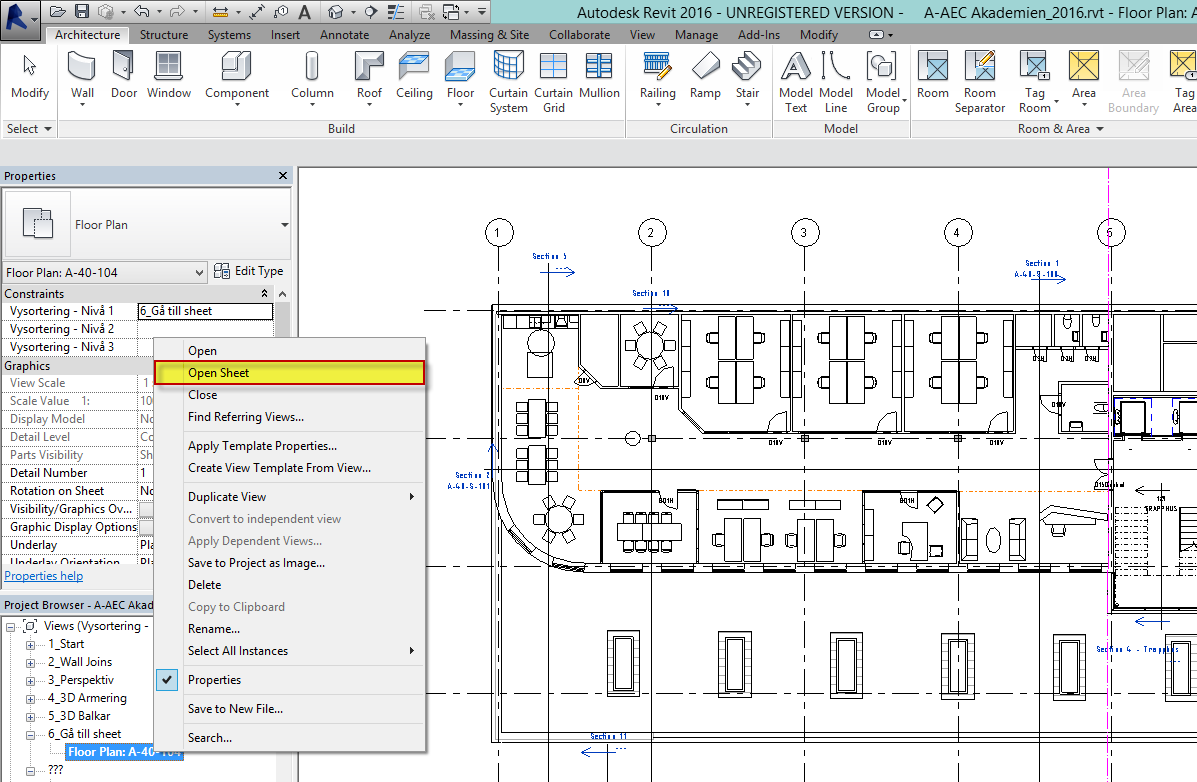
Task: Choose the Component tool
Action: click(x=237, y=75)
